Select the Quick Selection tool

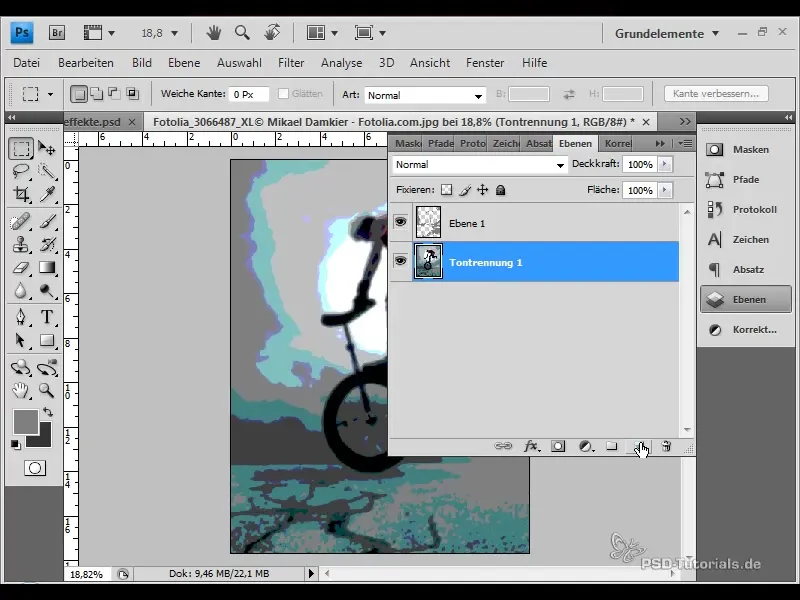click(x=47, y=171)
